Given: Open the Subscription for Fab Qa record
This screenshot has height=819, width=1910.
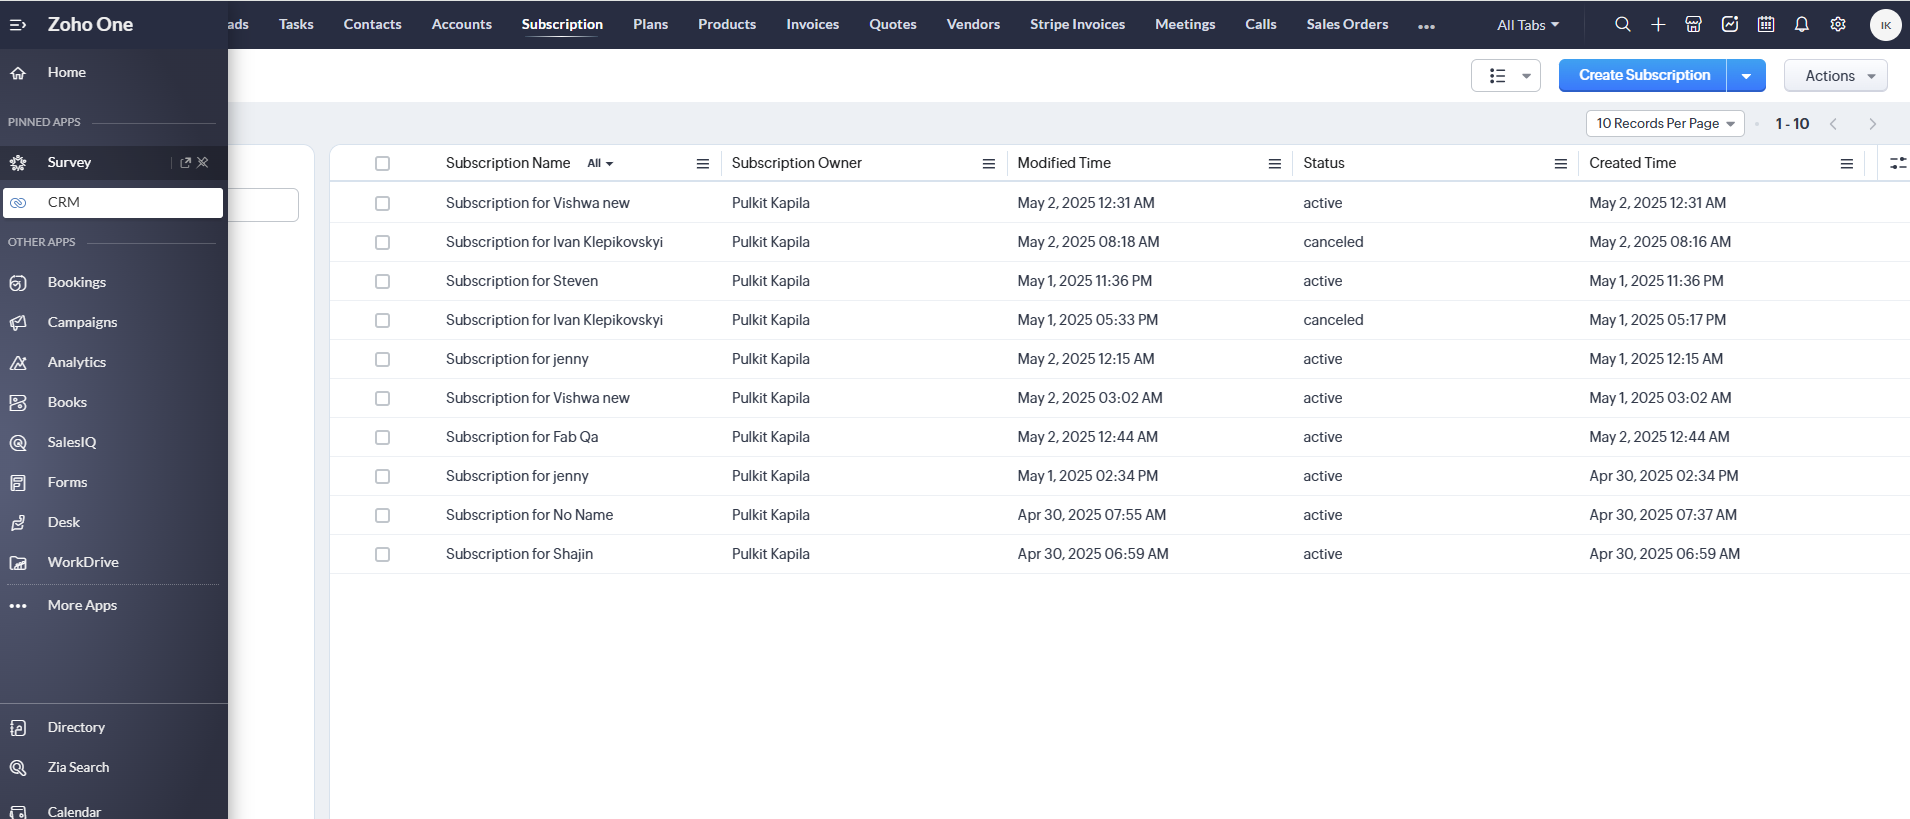Looking at the screenshot, I should pyautogui.click(x=522, y=437).
